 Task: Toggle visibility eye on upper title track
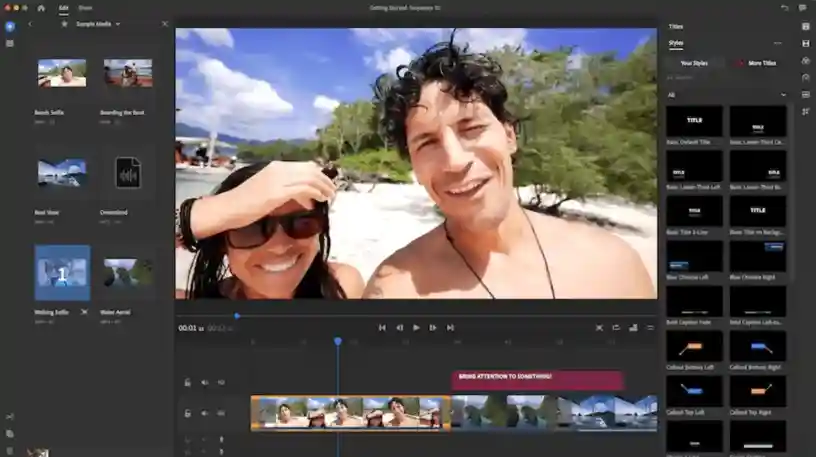pos(221,383)
